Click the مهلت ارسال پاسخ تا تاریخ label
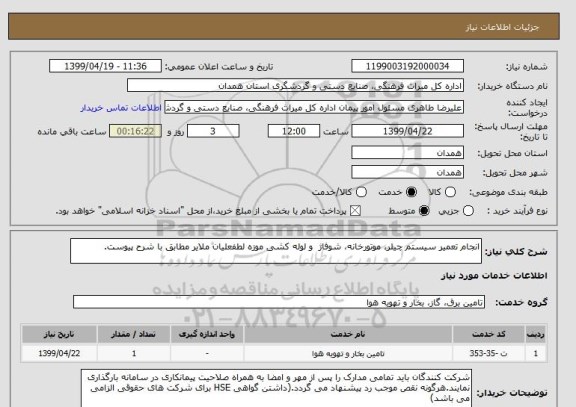The width and height of the screenshot is (576, 407). point(511,132)
